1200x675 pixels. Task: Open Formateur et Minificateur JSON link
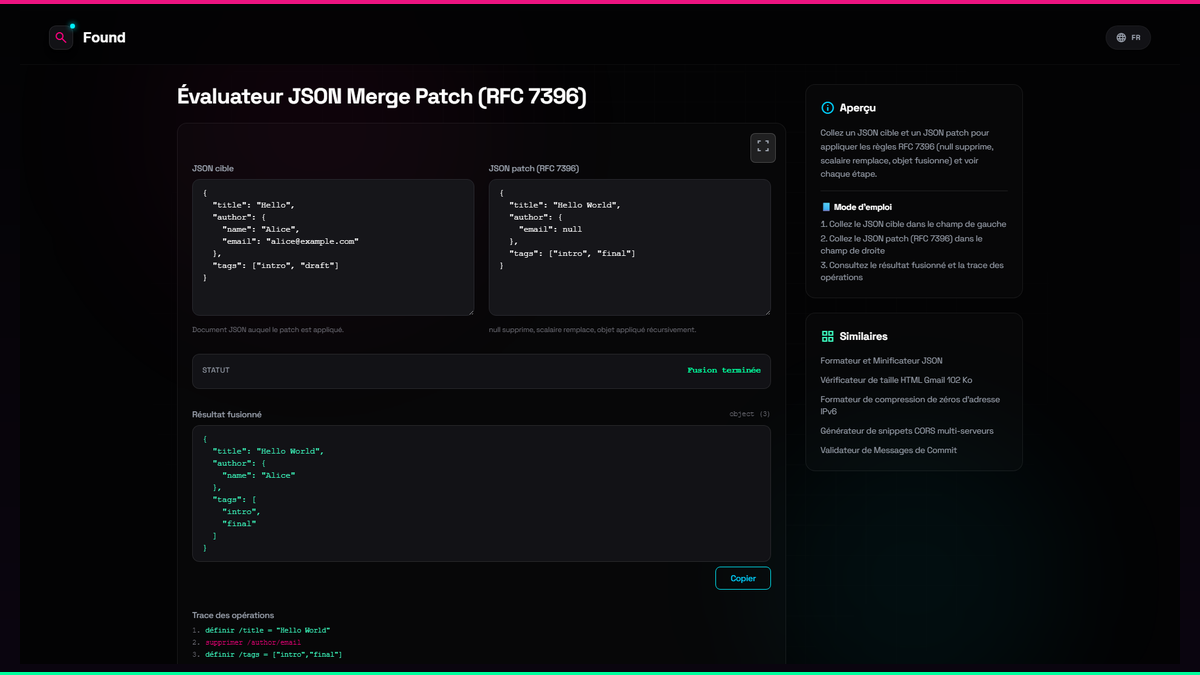click(881, 361)
